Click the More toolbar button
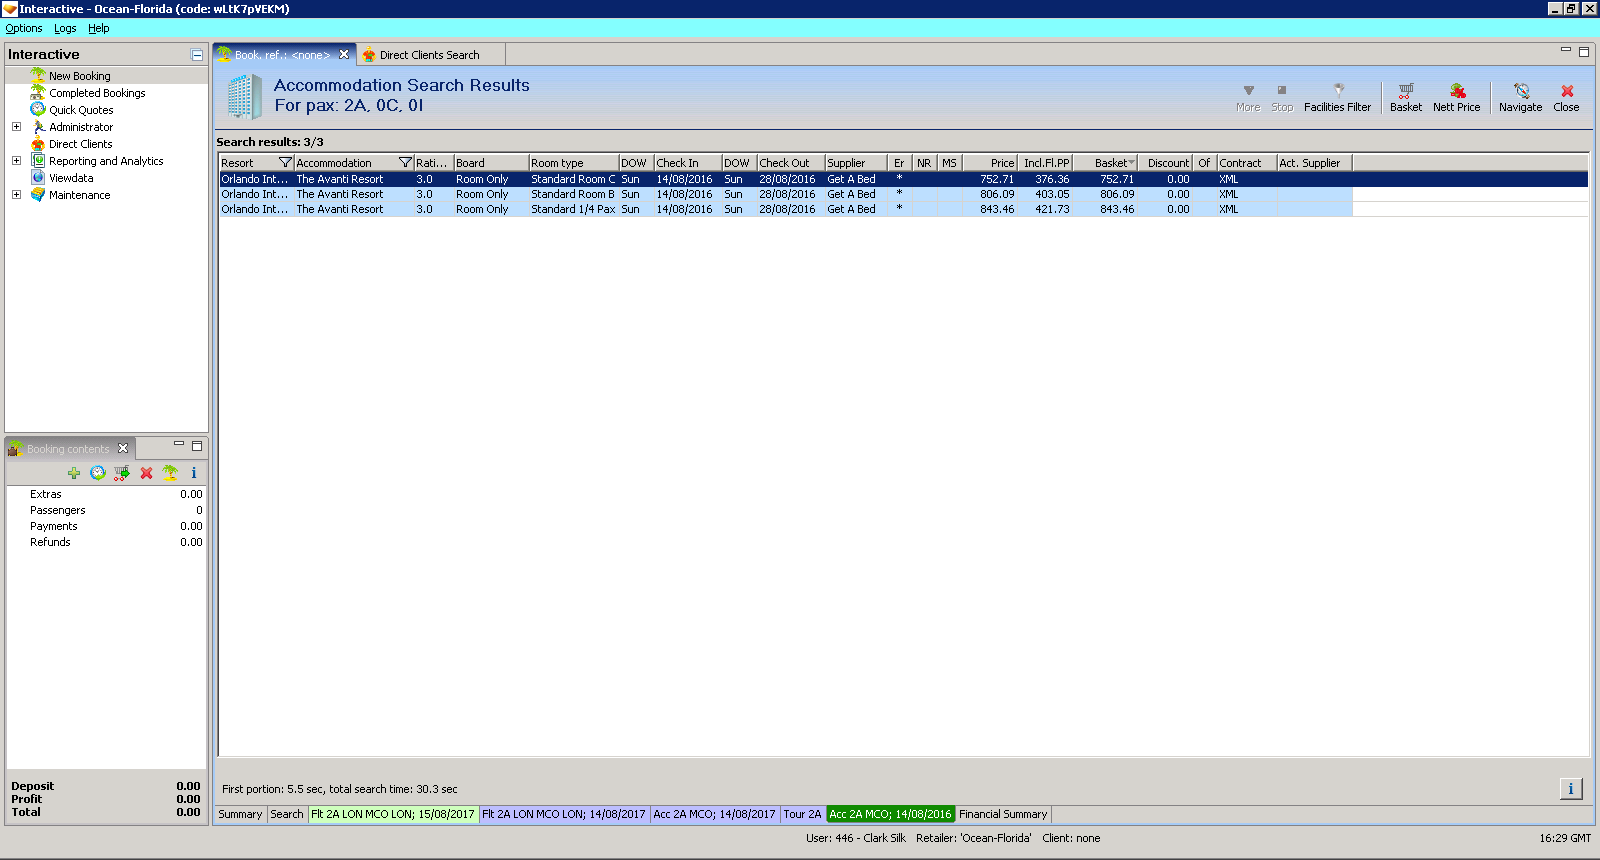Viewport: 1600px width, 860px height. tap(1248, 97)
